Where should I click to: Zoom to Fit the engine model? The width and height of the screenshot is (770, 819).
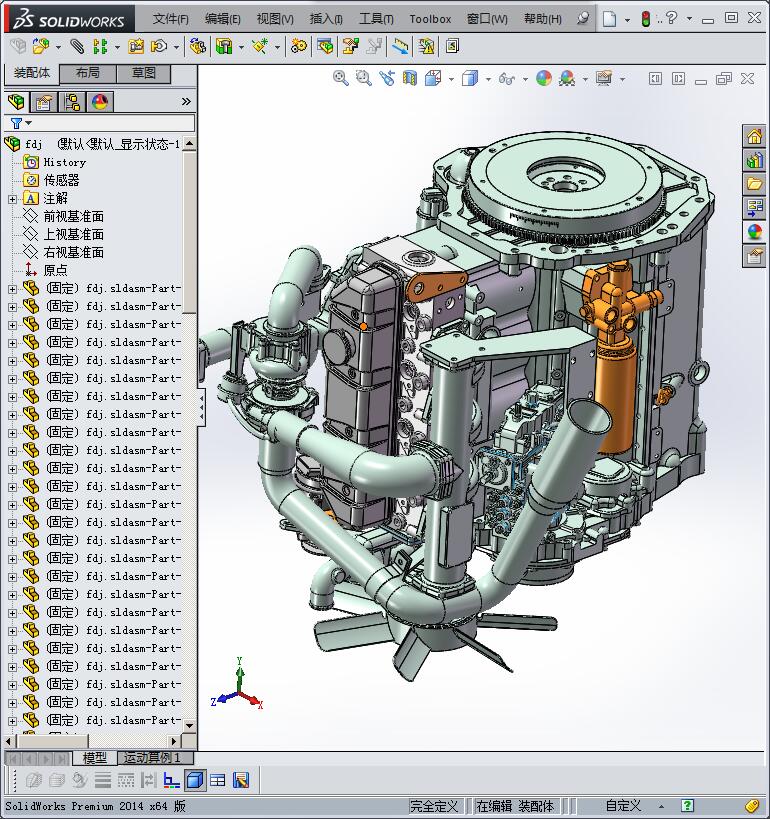pyautogui.click(x=341, y=78)
